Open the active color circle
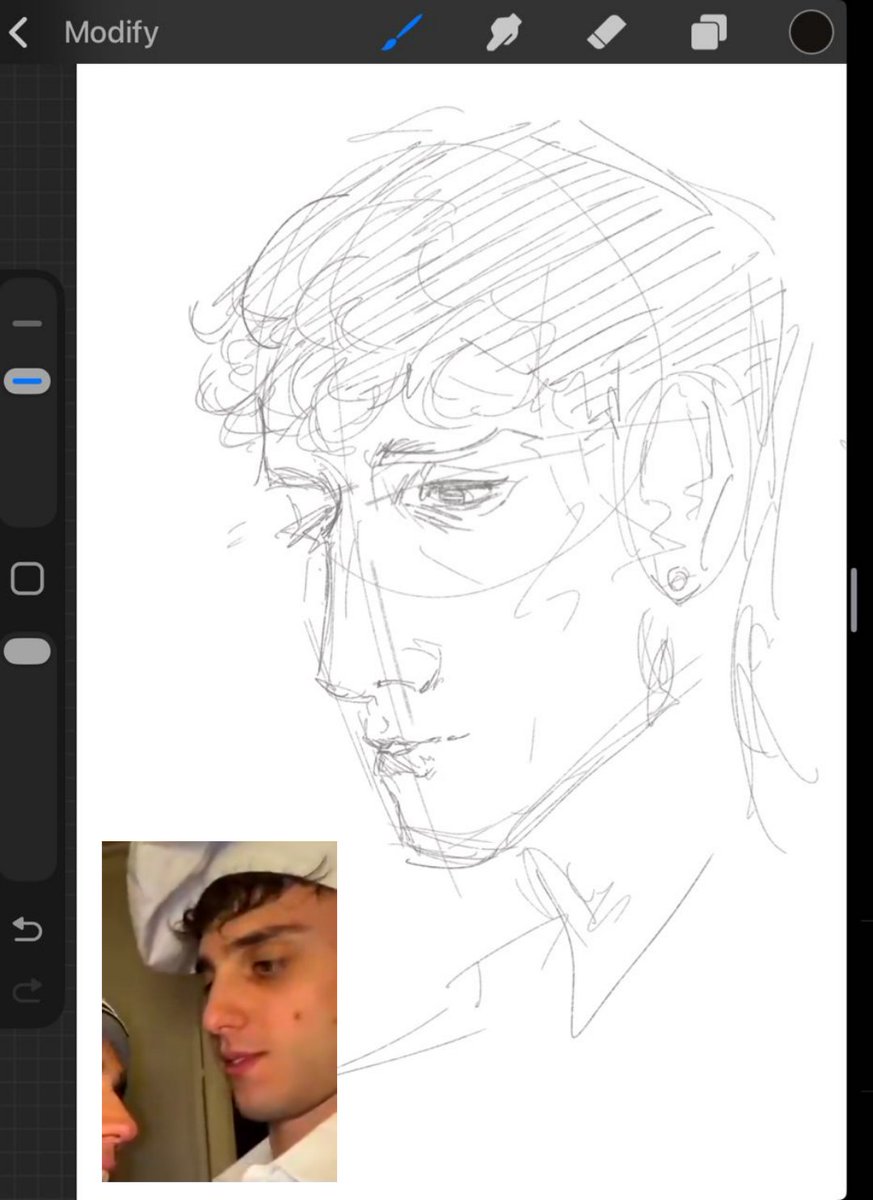 point(811,32)
